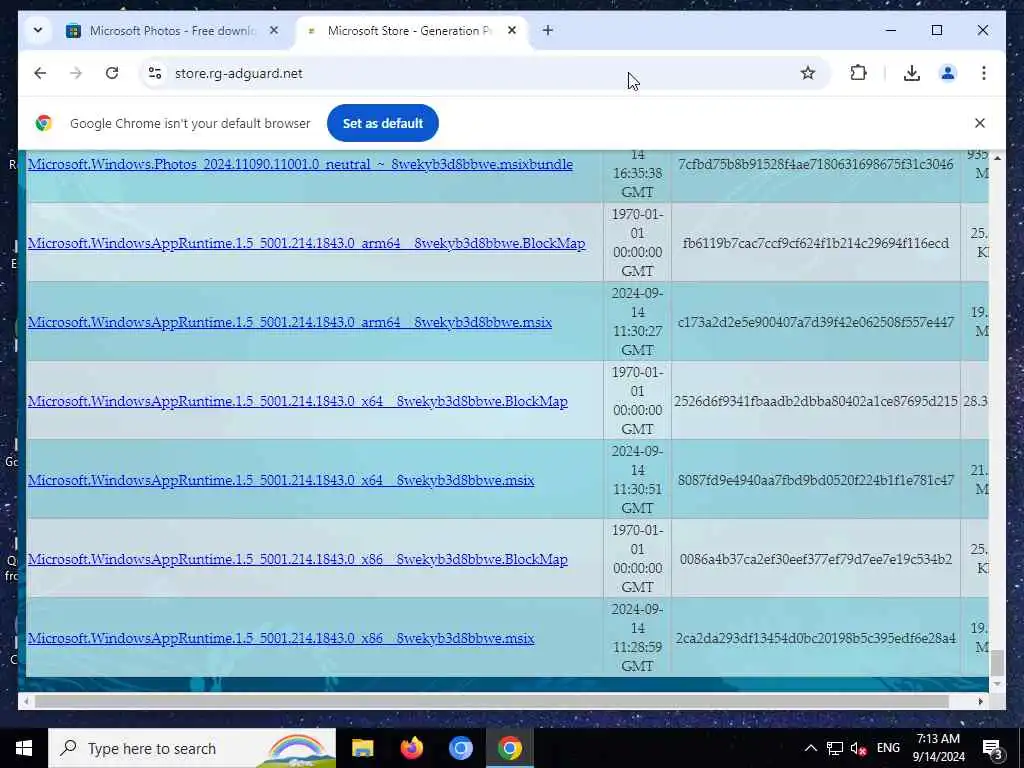Select hash 2ca2da293df13454d0bc20198b5c395edf6e28a4
1024x768 pixels.
click(x=816, y=638)
